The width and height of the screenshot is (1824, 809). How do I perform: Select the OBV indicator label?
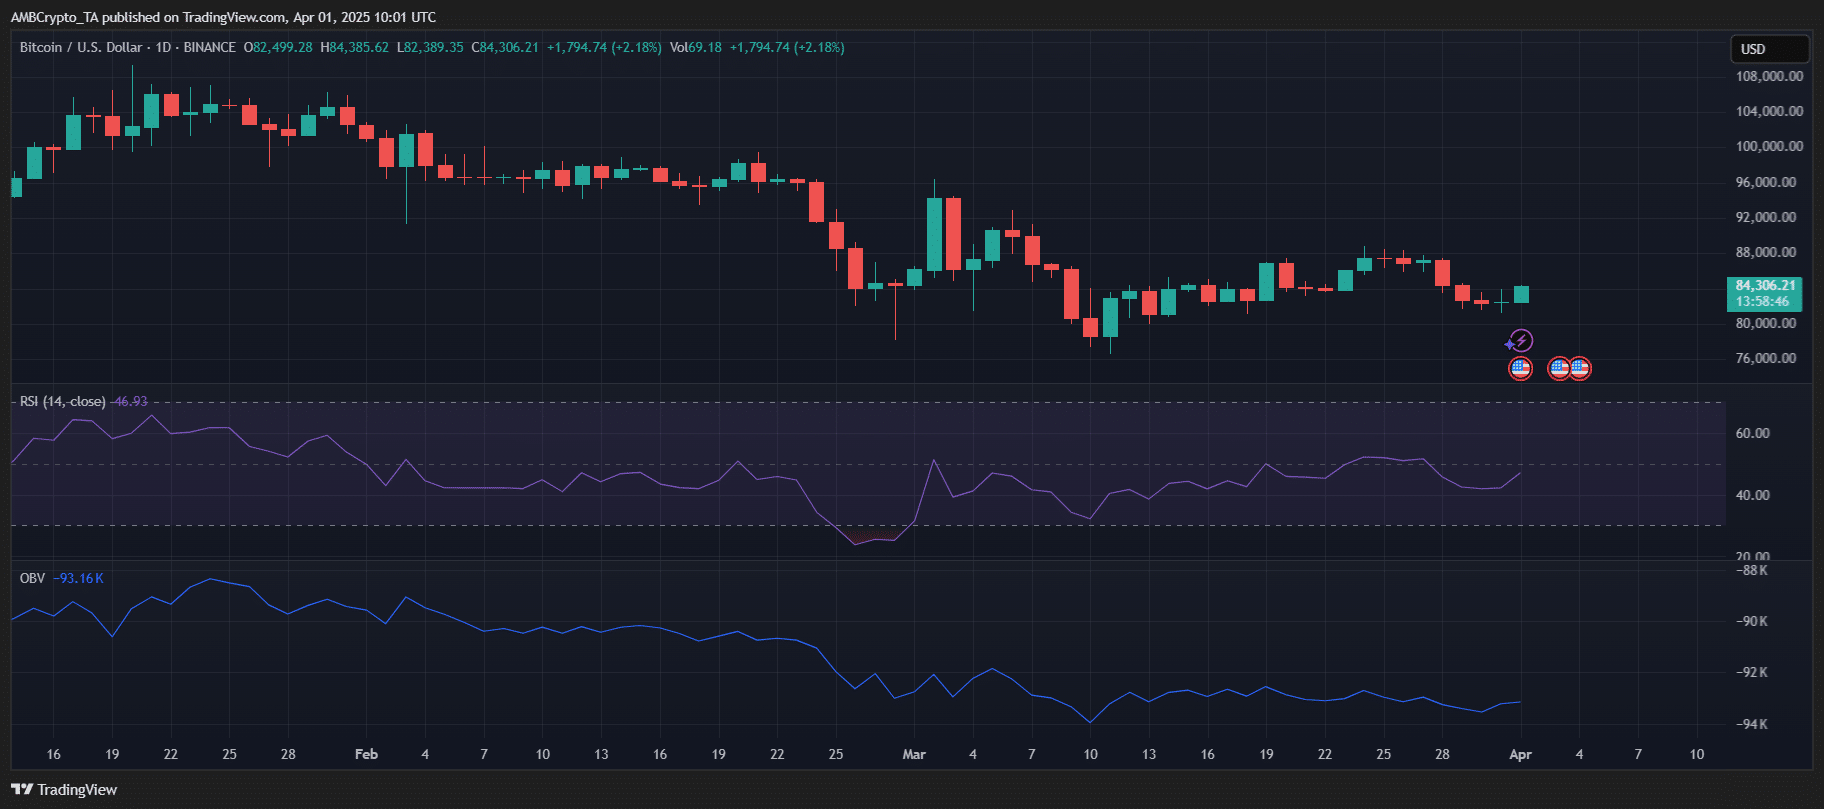pyautogui.click(x=32, y=579)
